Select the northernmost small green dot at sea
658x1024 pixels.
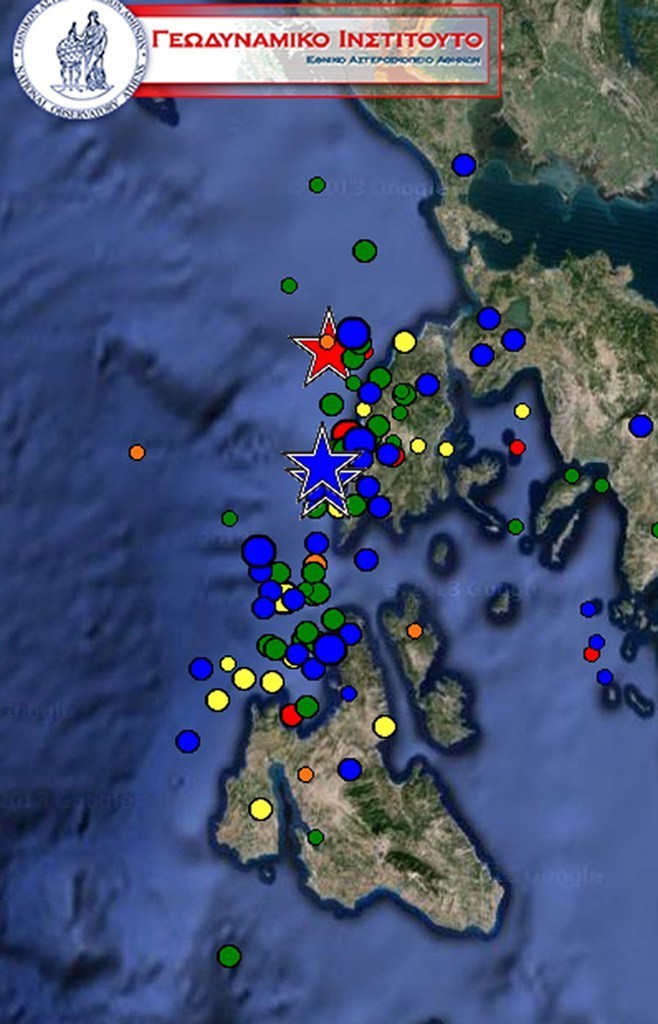coord(317,185)
